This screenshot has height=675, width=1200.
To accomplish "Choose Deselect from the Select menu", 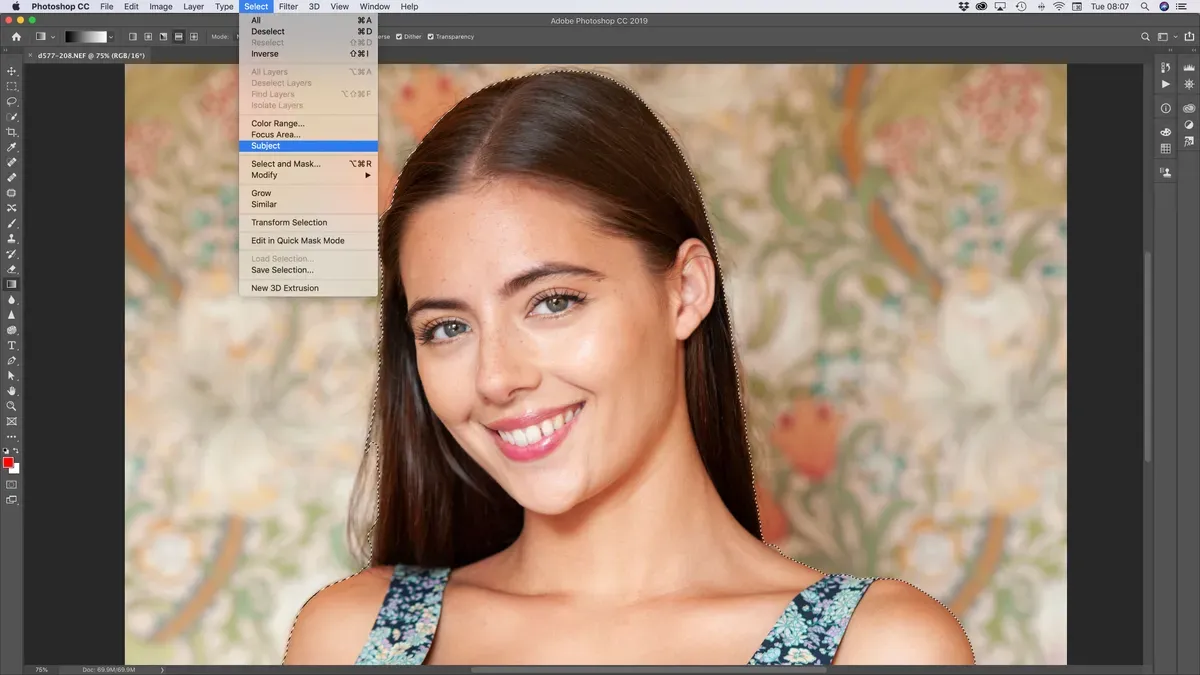I will click(x=308, y=31).
